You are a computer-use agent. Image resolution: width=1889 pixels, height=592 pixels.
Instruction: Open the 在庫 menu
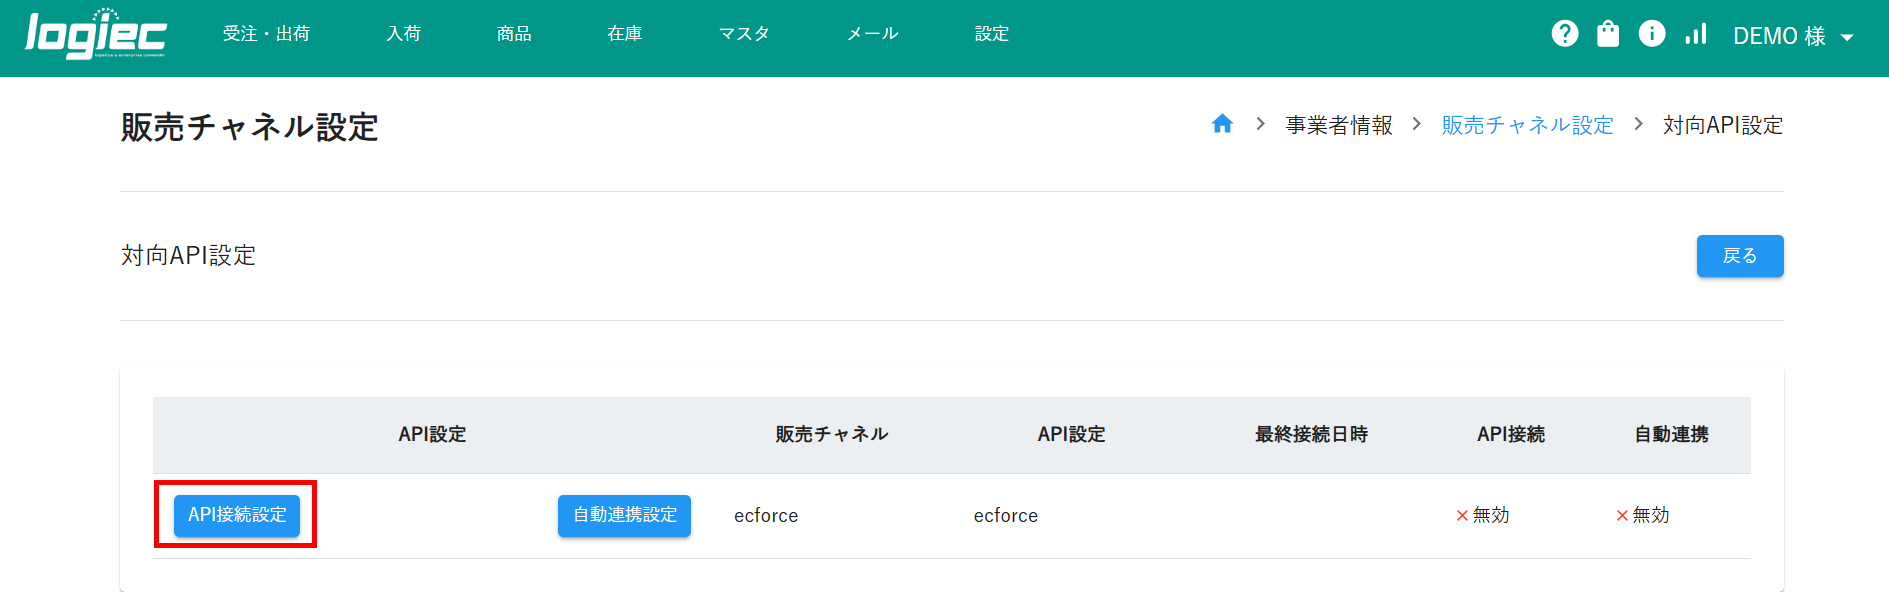(x=624, y=34)
